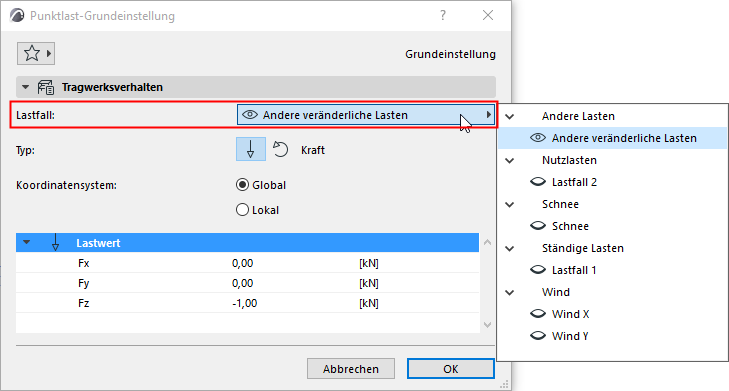Collapse the Schnee group chevron
This screenshot has height=391, width=729.
[510, 204]
